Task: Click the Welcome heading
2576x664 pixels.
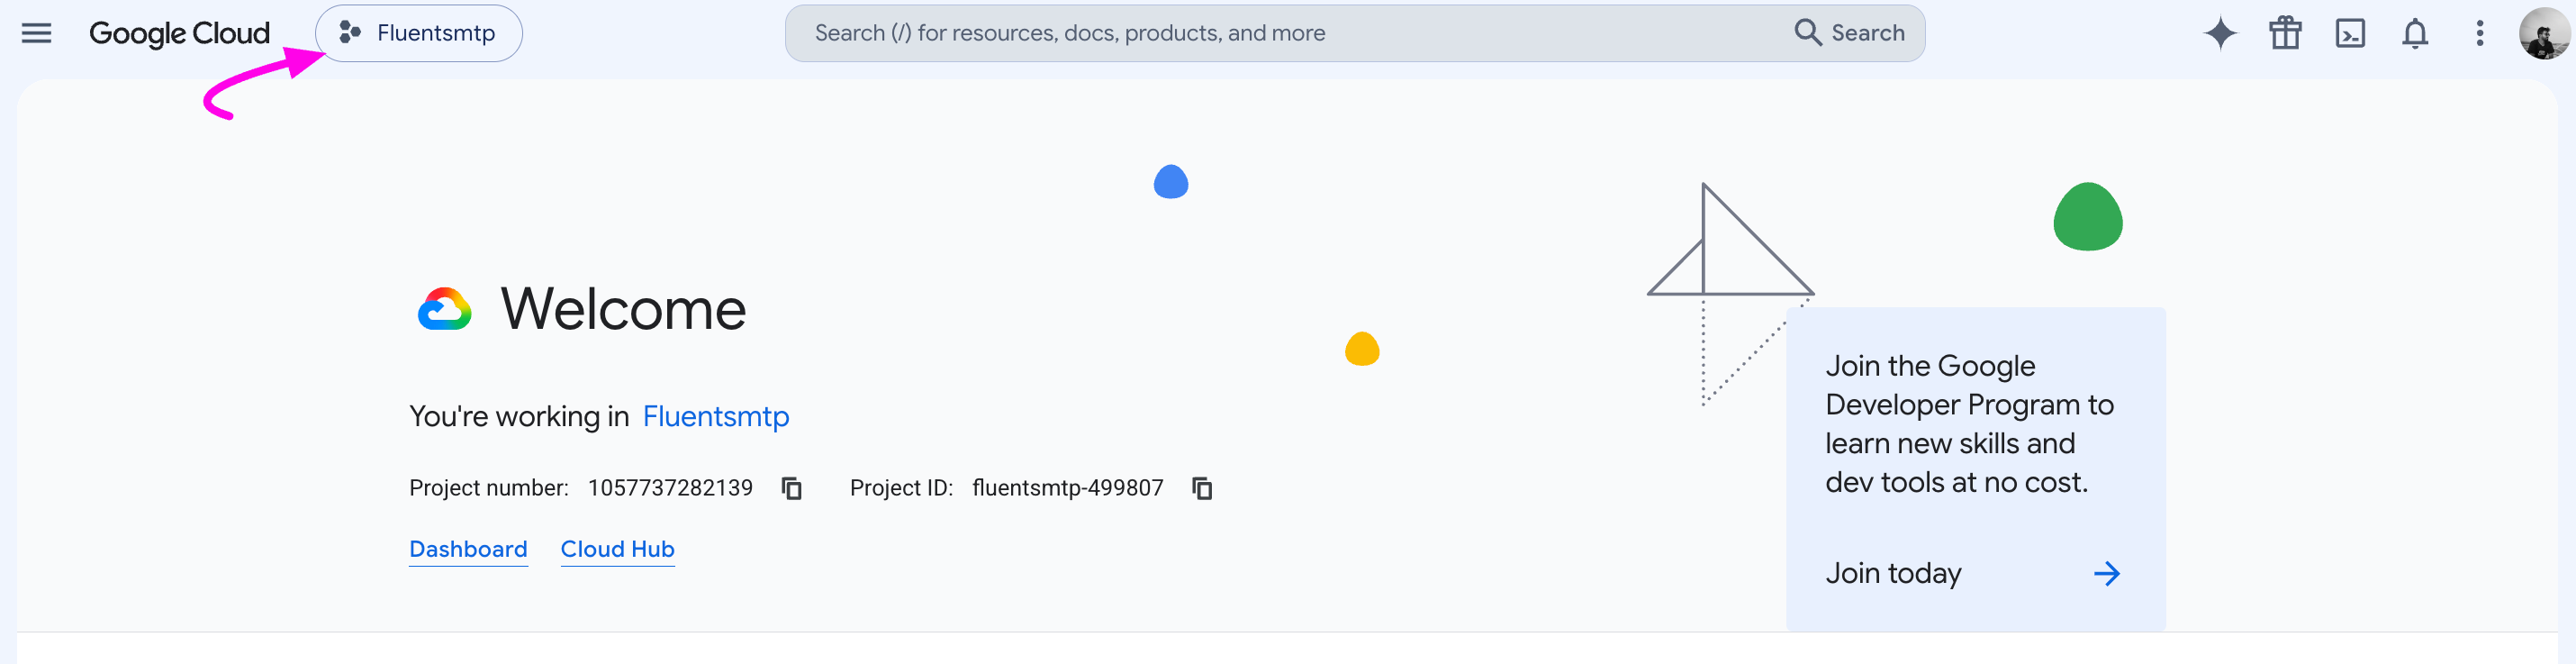Action: pos(623,309)
